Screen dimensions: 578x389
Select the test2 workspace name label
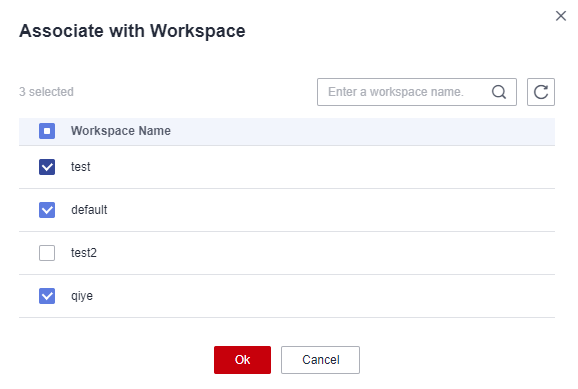[84, 253]
